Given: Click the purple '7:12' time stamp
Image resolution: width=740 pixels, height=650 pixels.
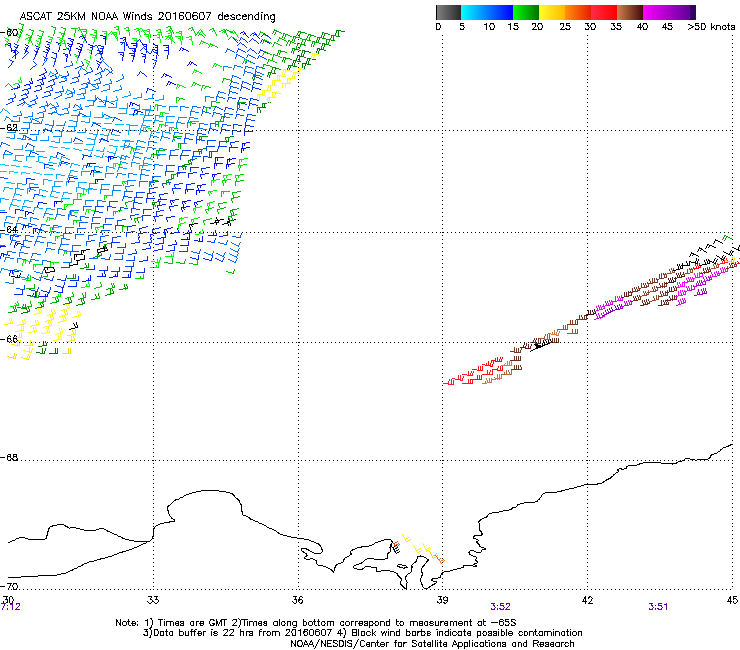Looking at the screenshot, I should pos(11,607).
